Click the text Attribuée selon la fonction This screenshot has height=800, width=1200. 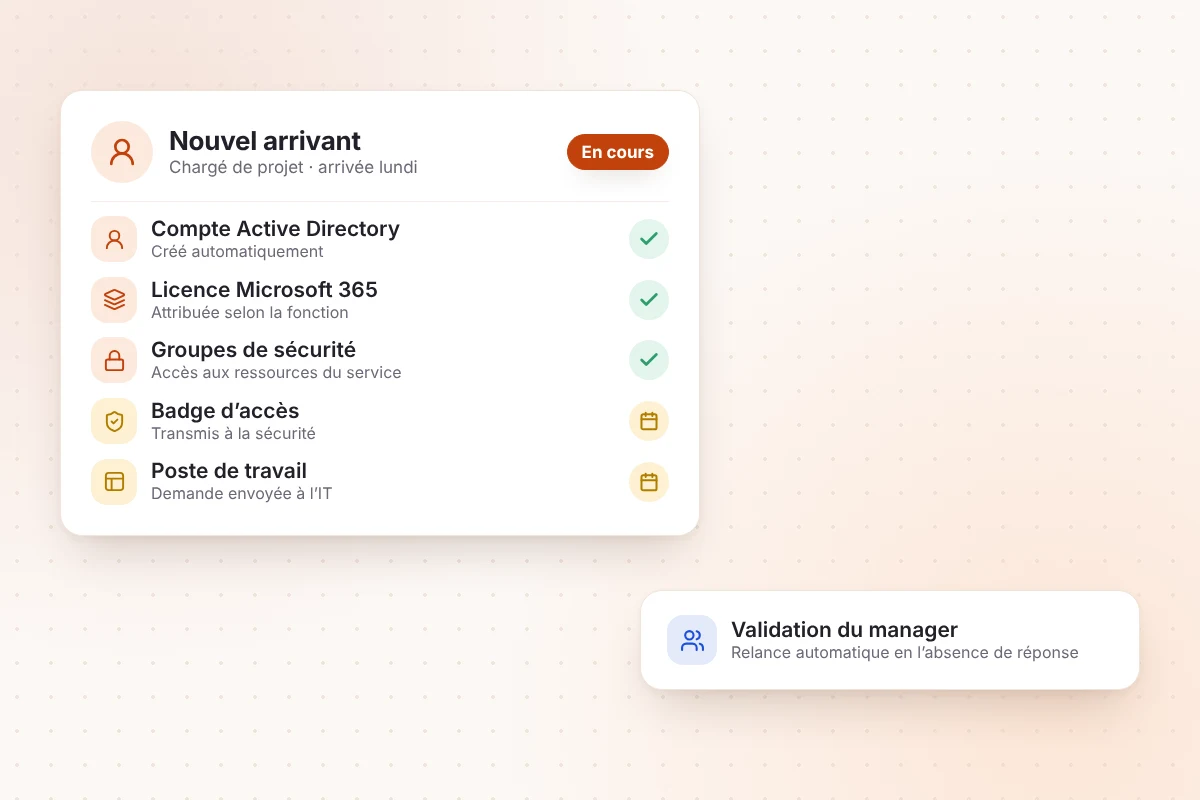click(250, 312)
